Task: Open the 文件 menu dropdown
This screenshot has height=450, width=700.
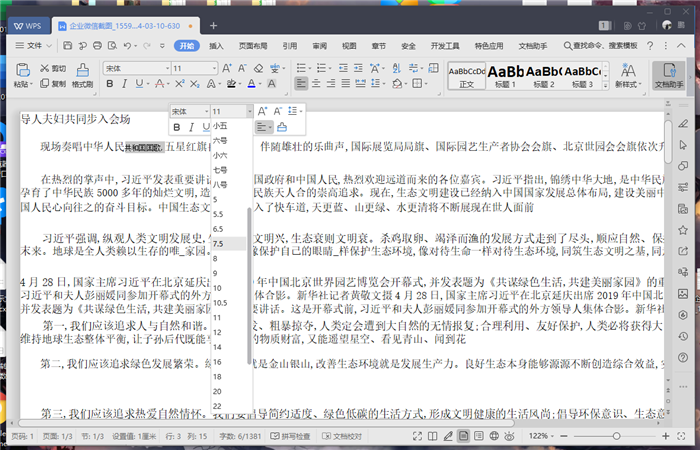Action: coord(34,46)
